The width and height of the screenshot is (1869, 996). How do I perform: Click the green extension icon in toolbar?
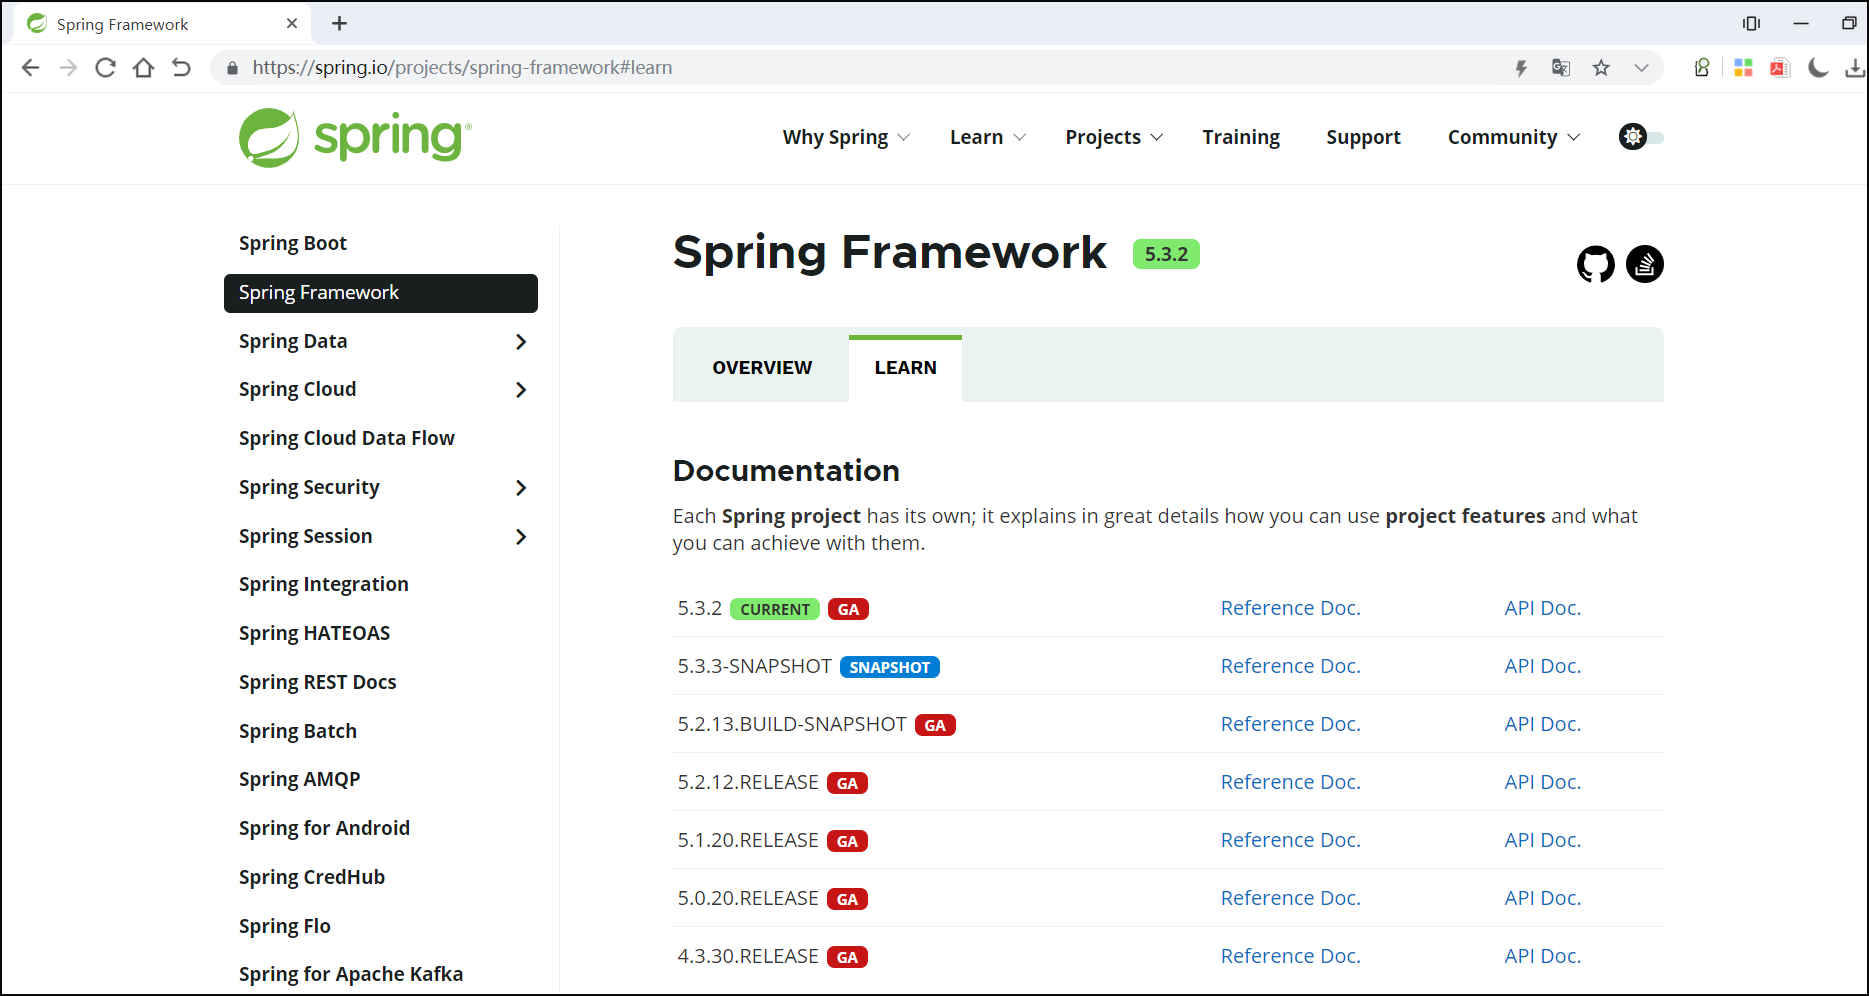pos(1702,68)
